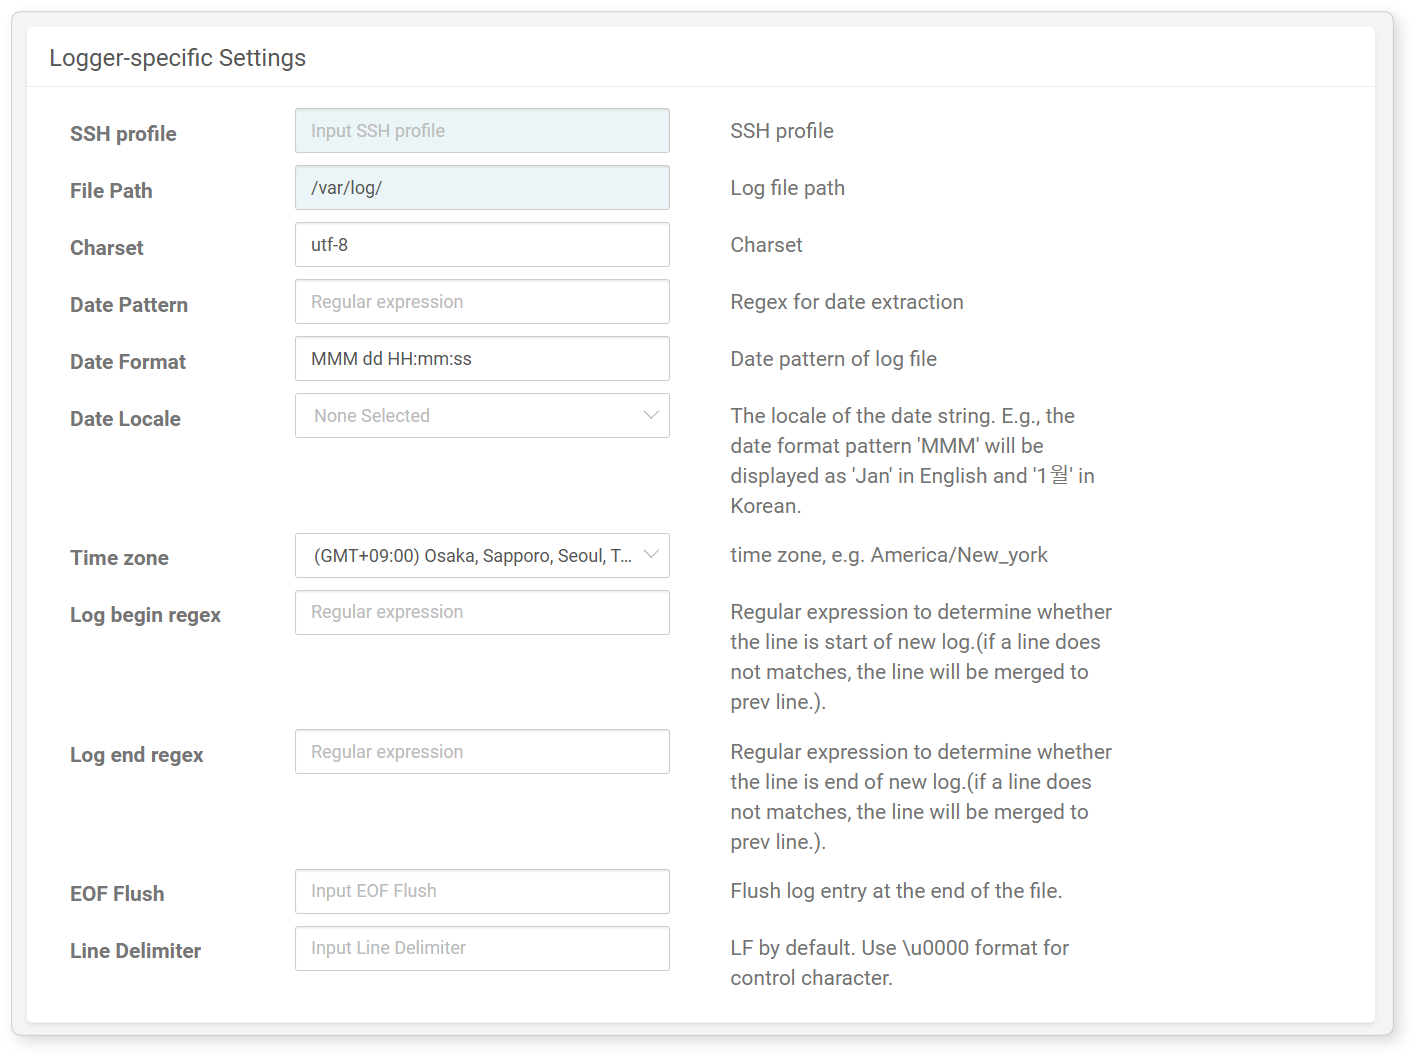This screenshot has width=1416, height=1058.
Task: Click the Line Delimiter input field
Action: 482,948
